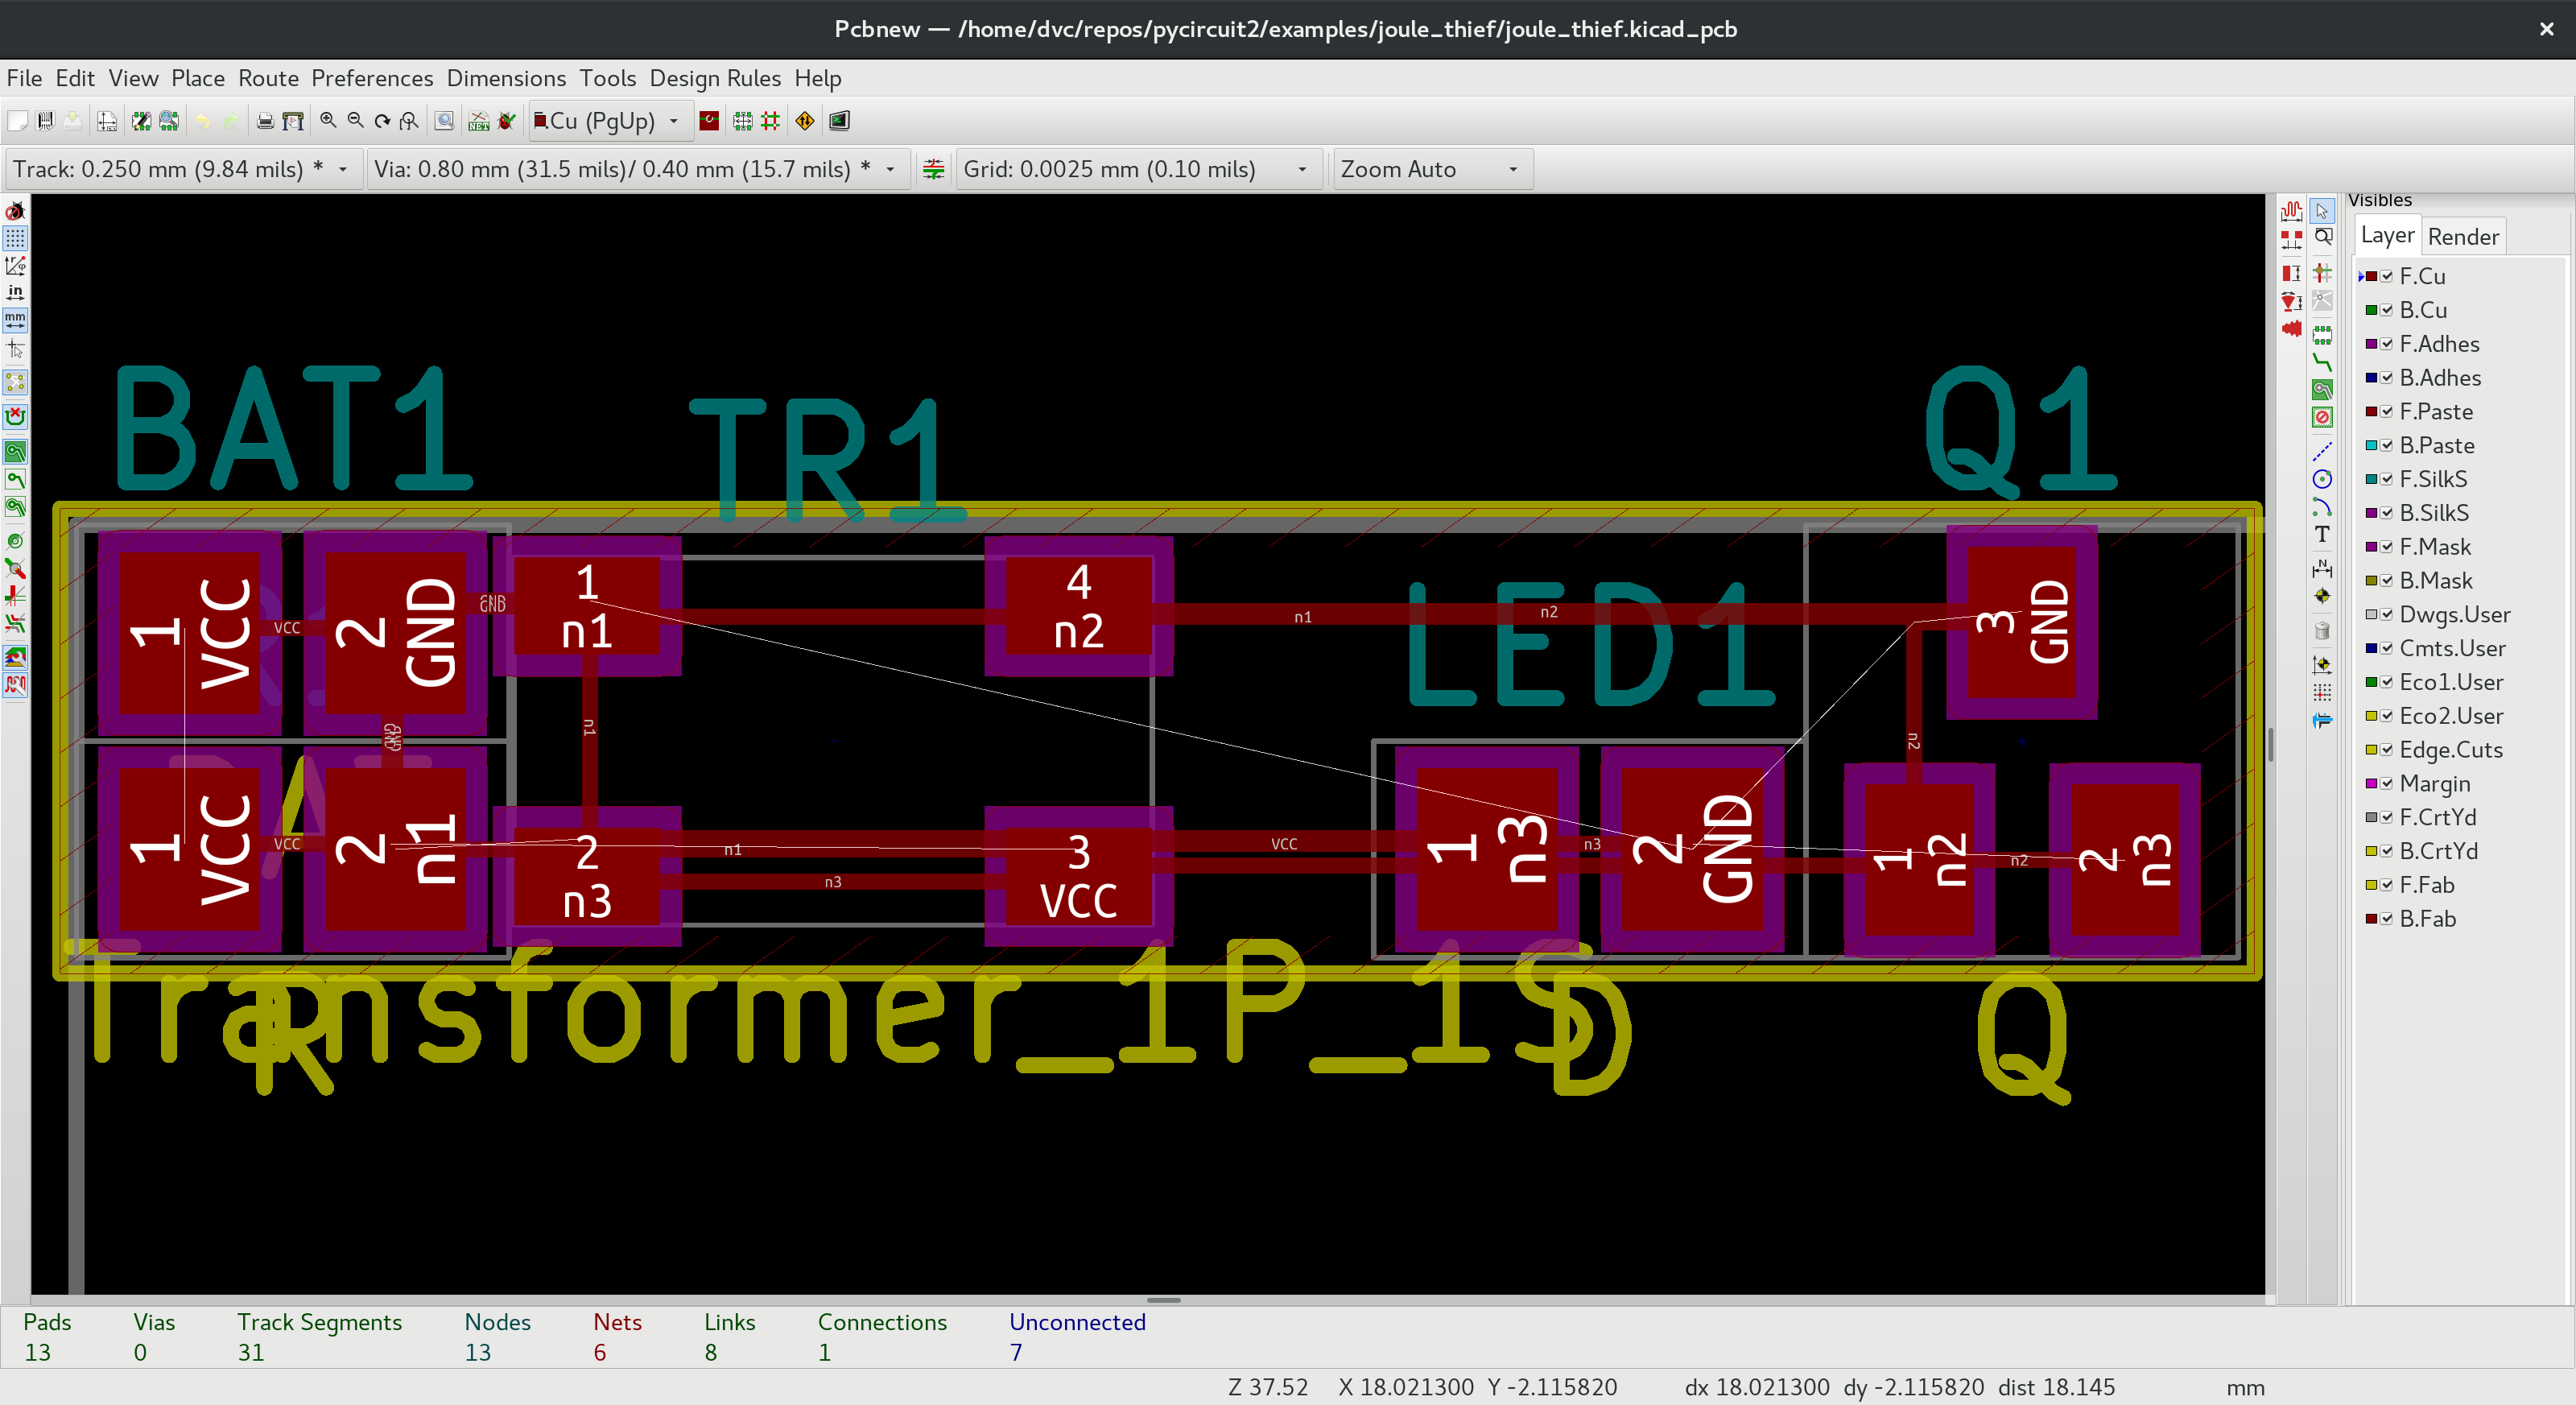
Task: Select the Add graphic line tool
Action: tap(2322, 452)
